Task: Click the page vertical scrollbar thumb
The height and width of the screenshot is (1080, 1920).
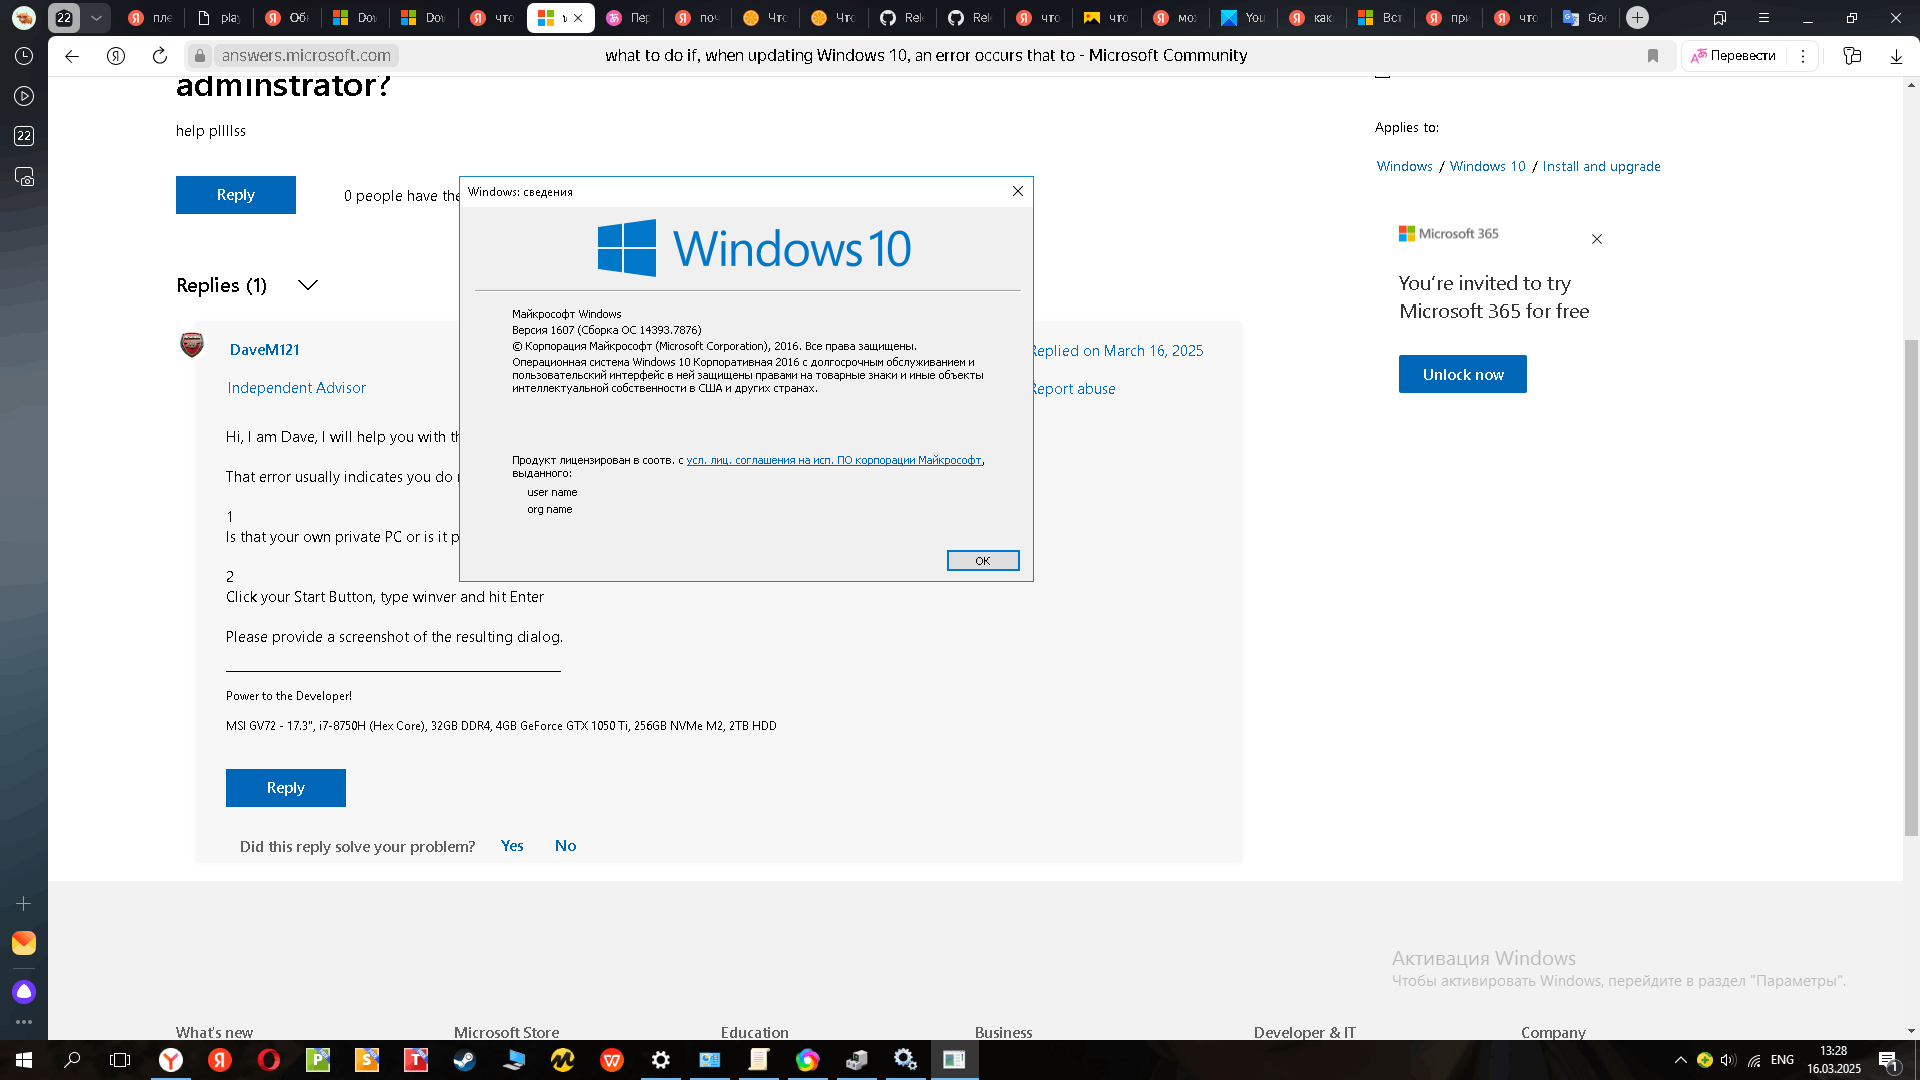Action: (x=1911, y=588)
